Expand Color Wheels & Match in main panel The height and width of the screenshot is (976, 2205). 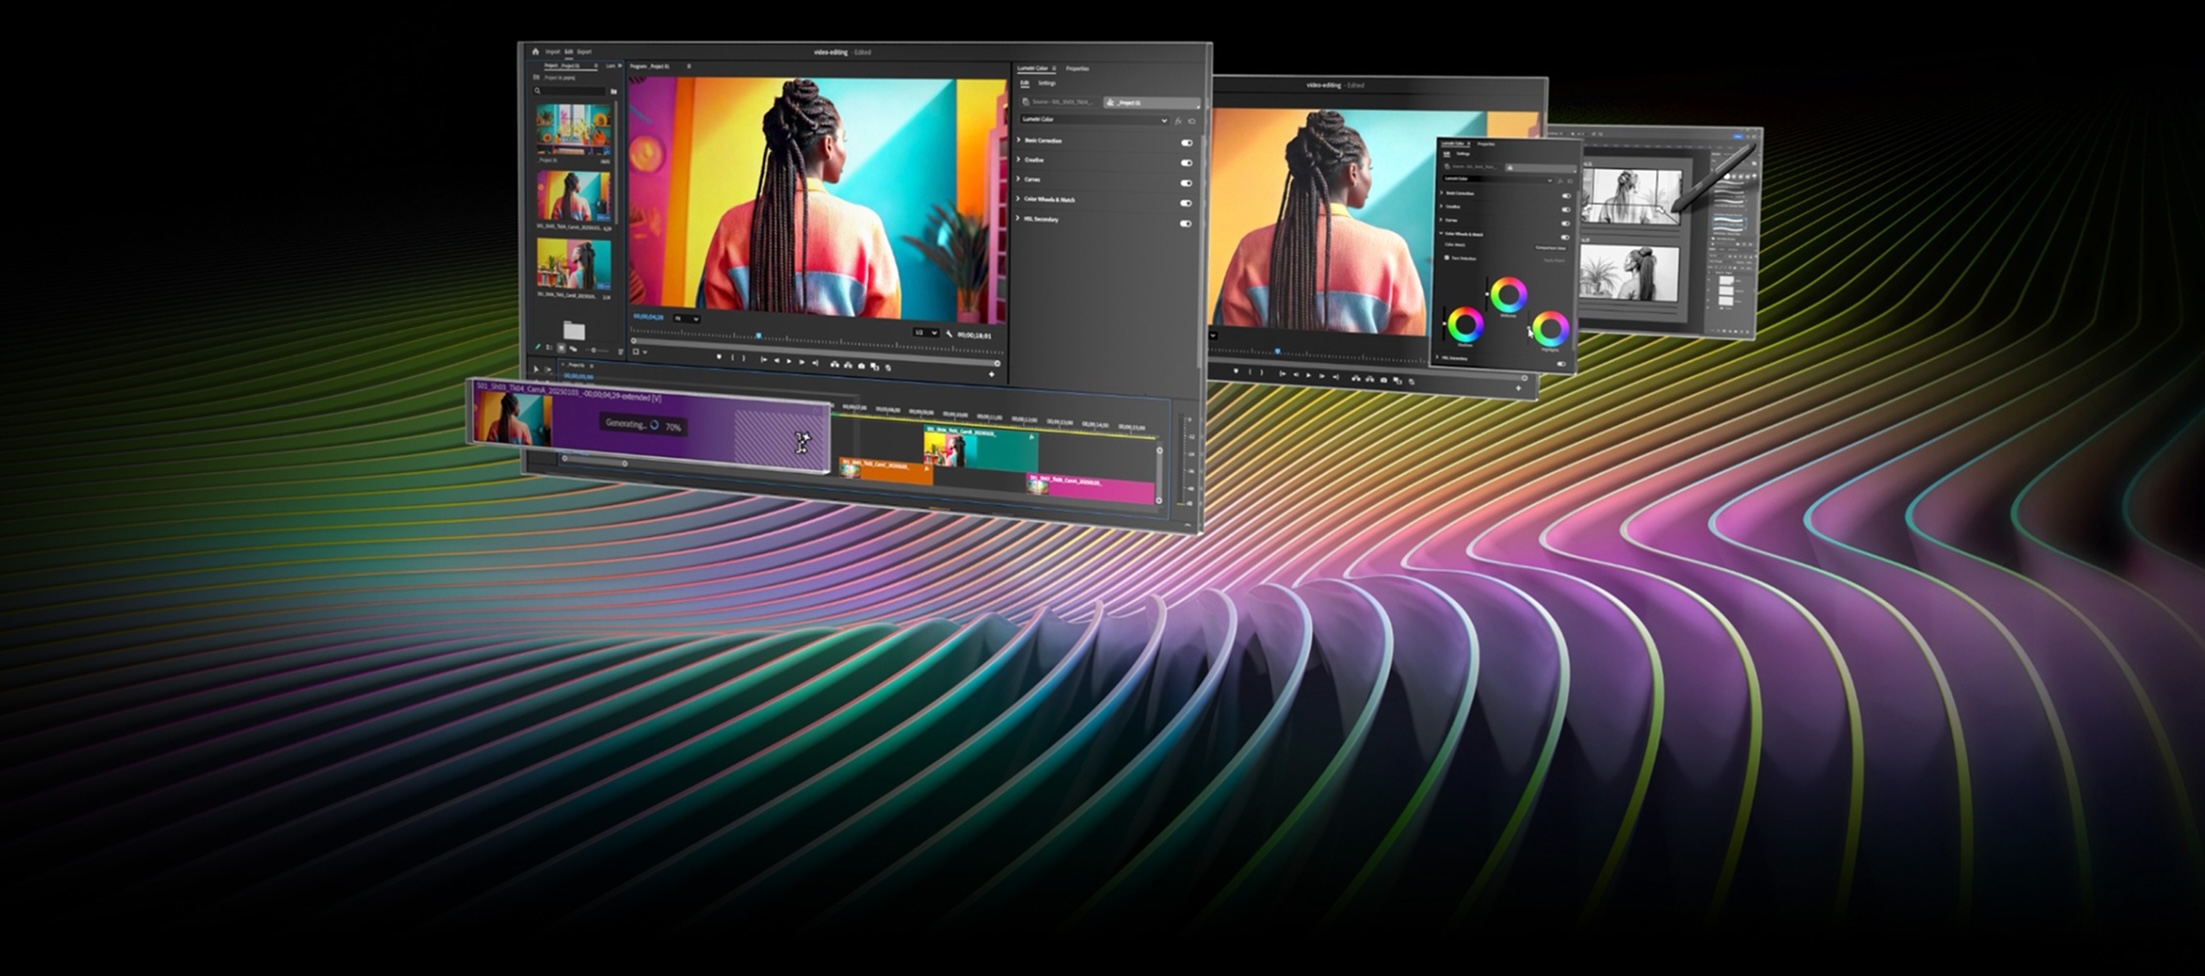coord(1019,199)
